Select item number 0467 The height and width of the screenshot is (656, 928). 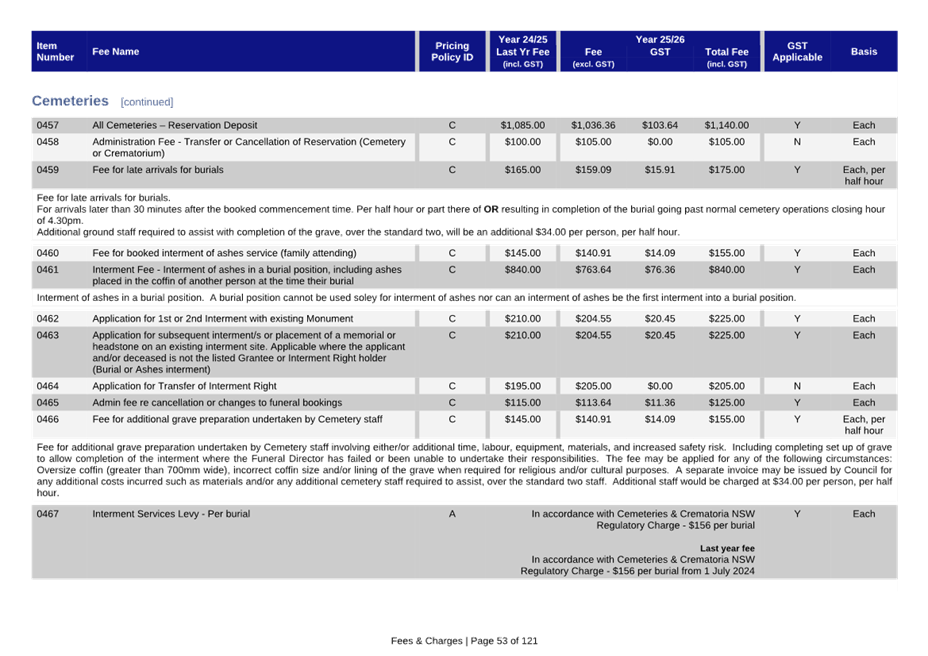click(x=47, y=514)
